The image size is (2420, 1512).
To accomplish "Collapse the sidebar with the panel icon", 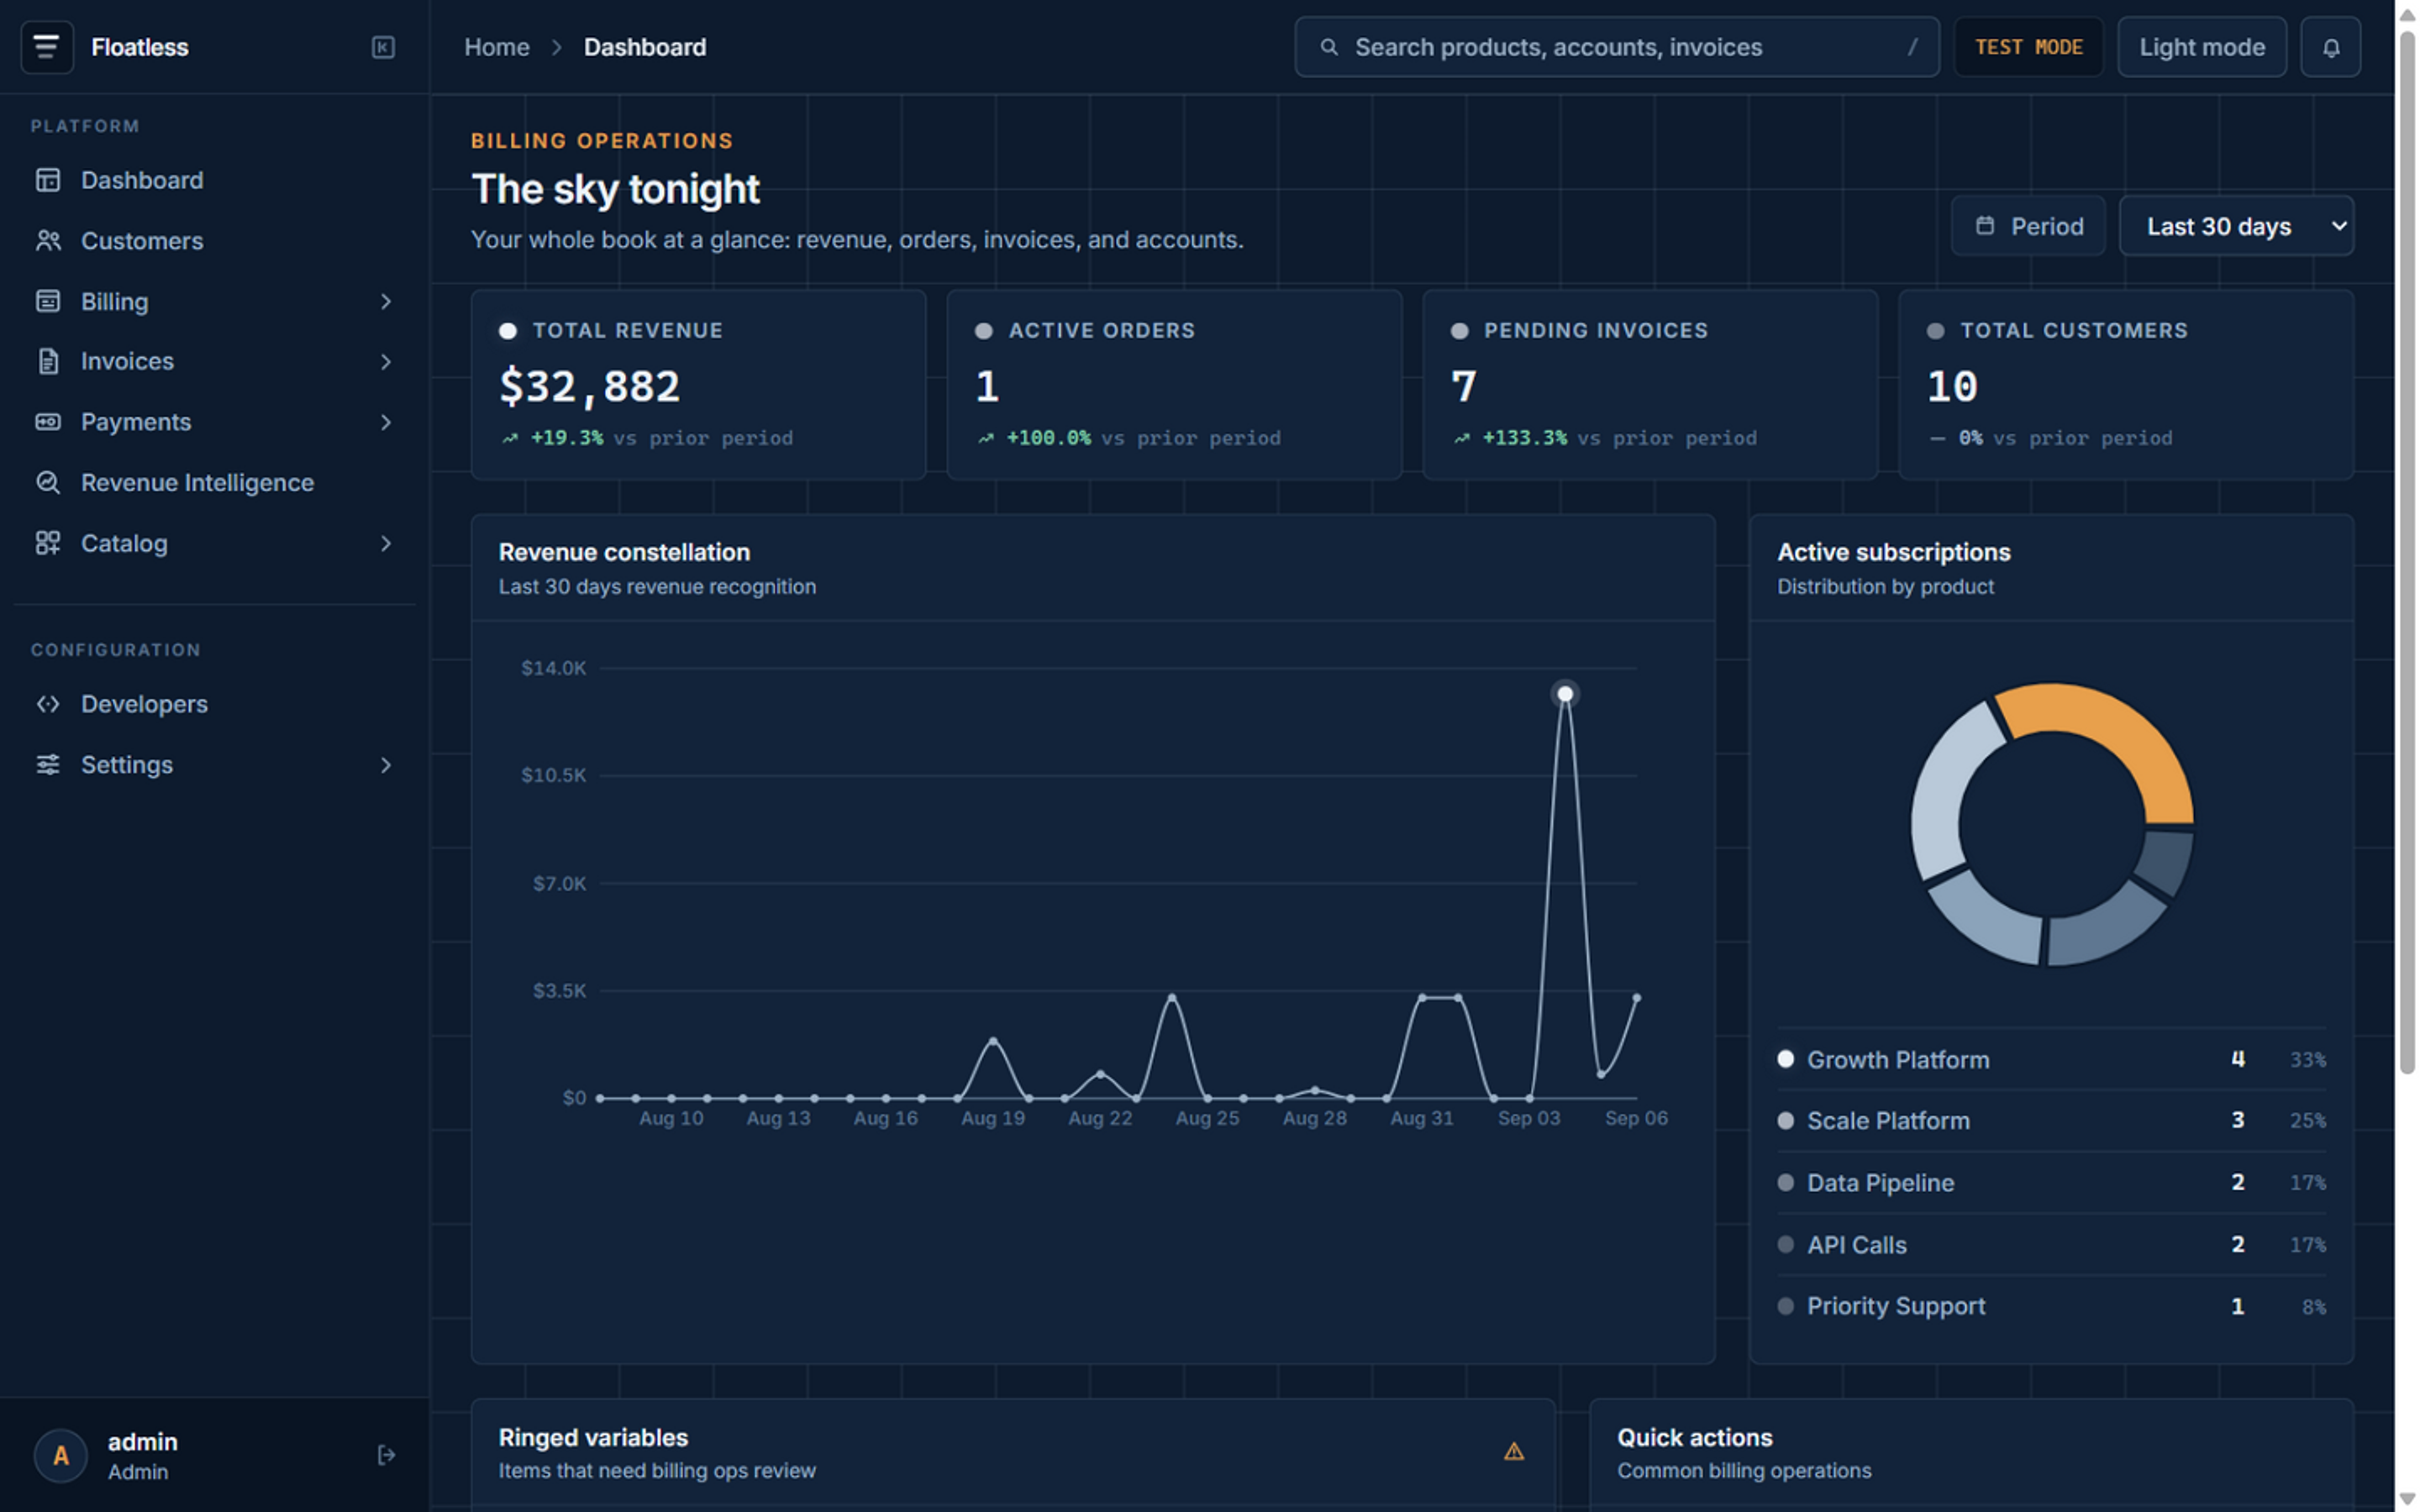I will pos(383,47).
